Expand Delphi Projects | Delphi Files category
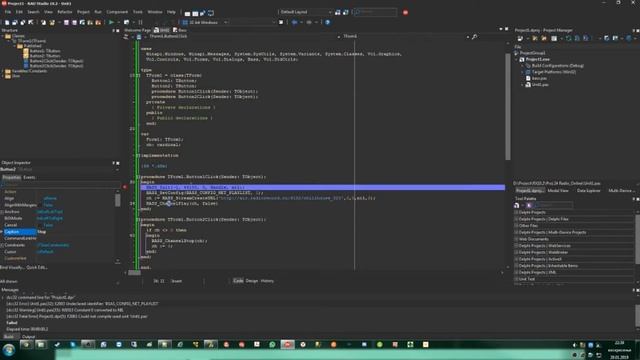Image resolution: width=640 pixels, height=360 pixels. [516, 219]
